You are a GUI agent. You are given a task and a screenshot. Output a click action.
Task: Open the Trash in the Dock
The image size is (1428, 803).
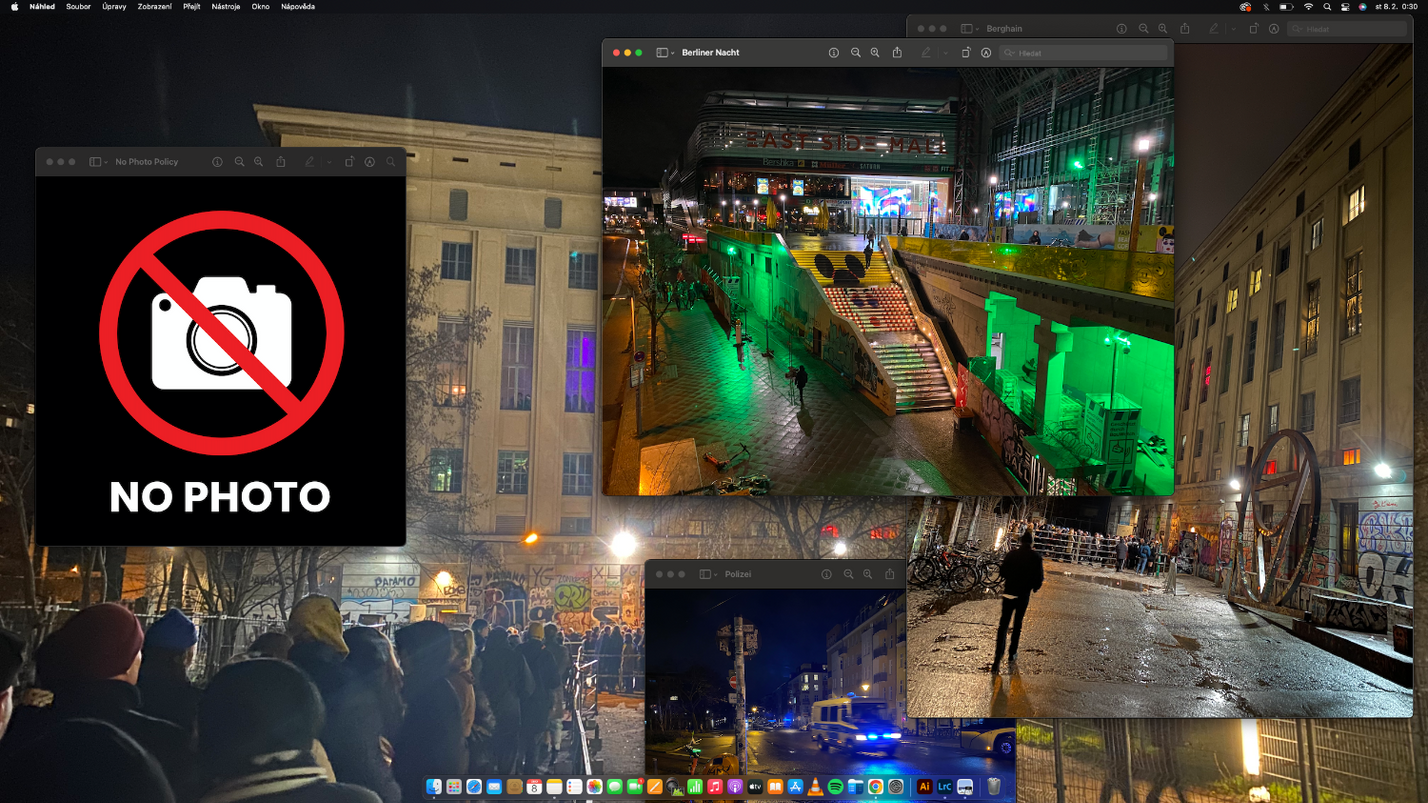point(994,787)
